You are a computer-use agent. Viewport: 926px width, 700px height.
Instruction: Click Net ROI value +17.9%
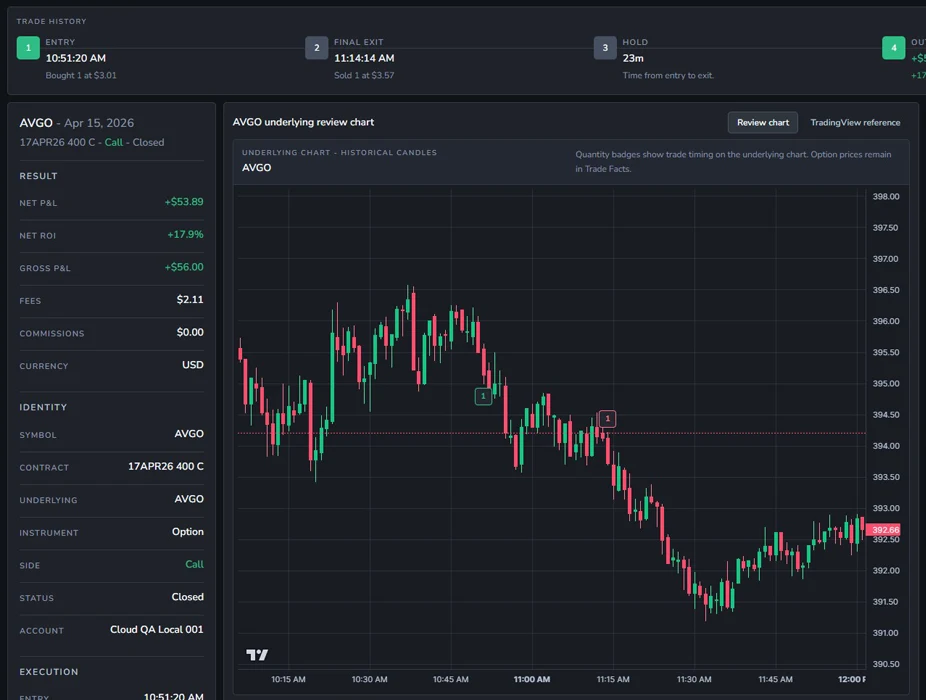(x=185, y=235)
